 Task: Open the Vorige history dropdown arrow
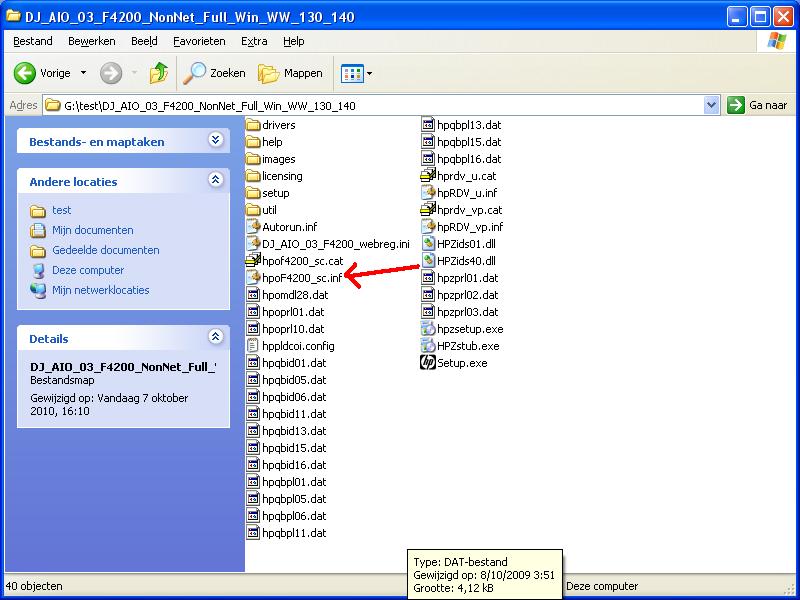pos(83,73)
